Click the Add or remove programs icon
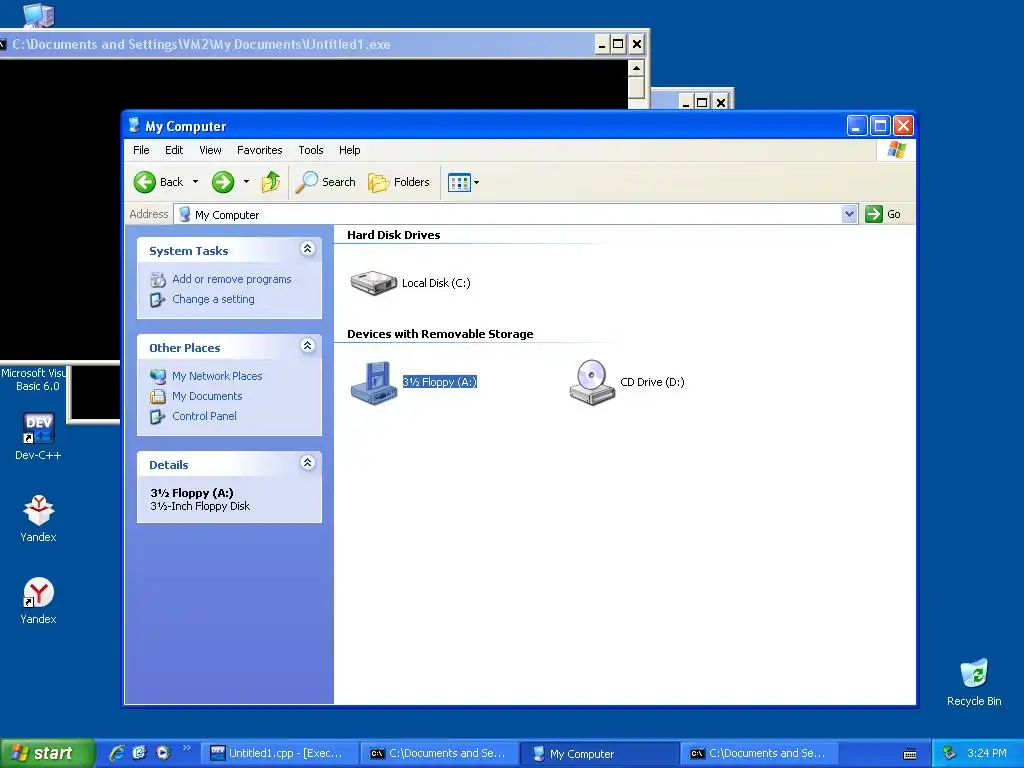This screenshot has width=1024, height=768. pos(157,280)
